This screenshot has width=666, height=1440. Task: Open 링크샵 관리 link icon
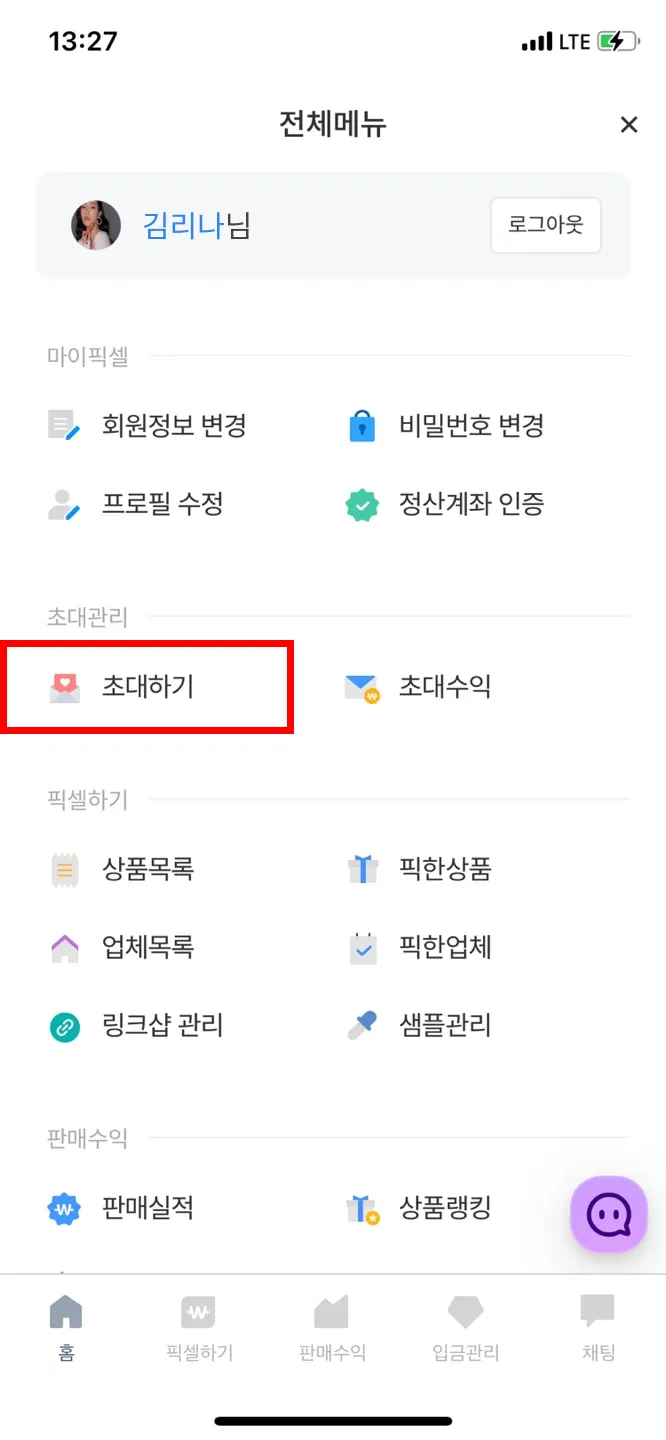64,1026
